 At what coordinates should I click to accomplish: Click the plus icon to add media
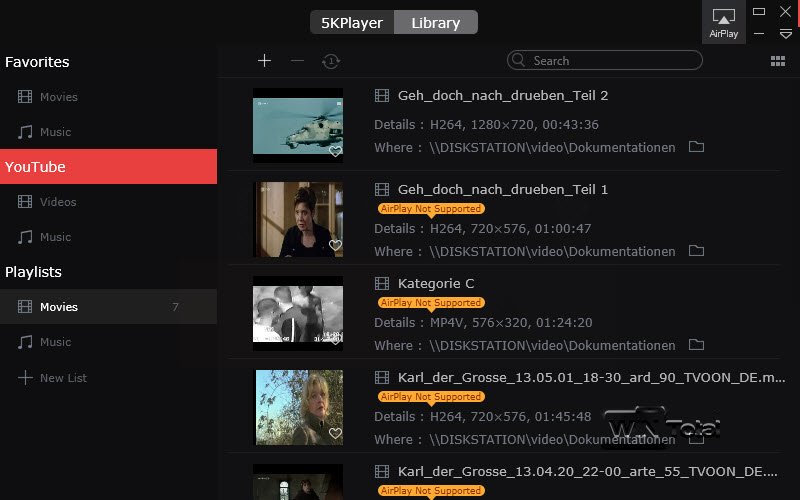[264, 61]
